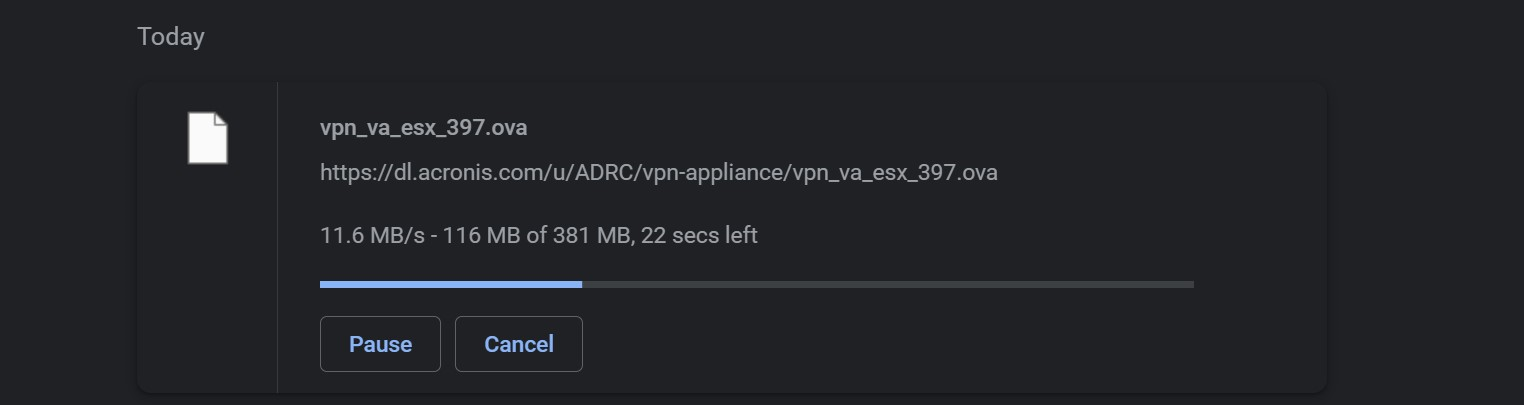The width and height of the screenshot is (1524, 405).
Task: Pause the vpn_va_esx_397.ova download
Action: click(x=380, y=344)
